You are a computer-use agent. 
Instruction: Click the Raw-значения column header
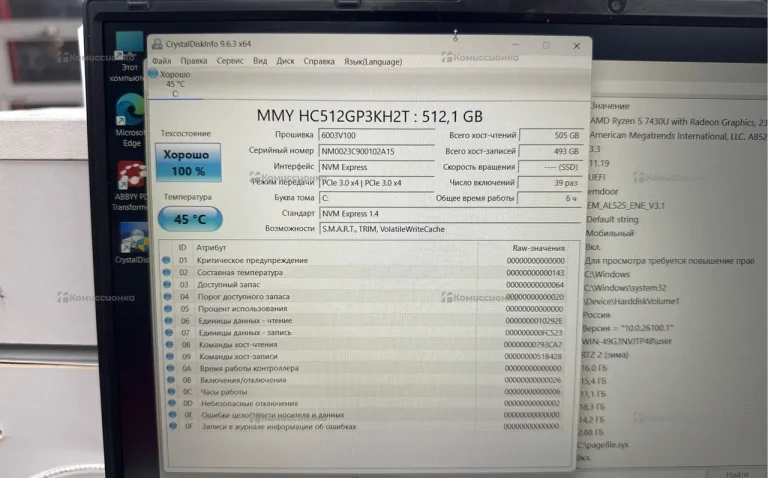(x=538, y=248)
